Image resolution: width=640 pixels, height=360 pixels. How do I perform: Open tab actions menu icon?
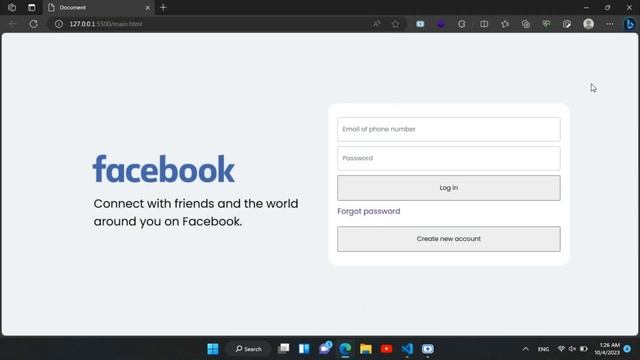click(x=31, y=7)
